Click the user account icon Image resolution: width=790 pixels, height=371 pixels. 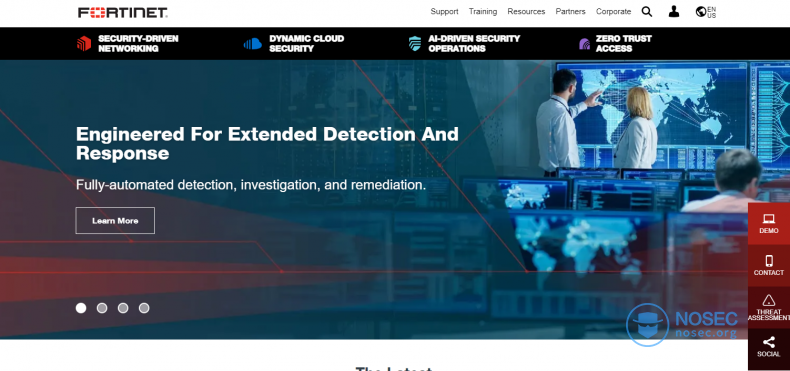pyautogui.click(x=674, y=12)
